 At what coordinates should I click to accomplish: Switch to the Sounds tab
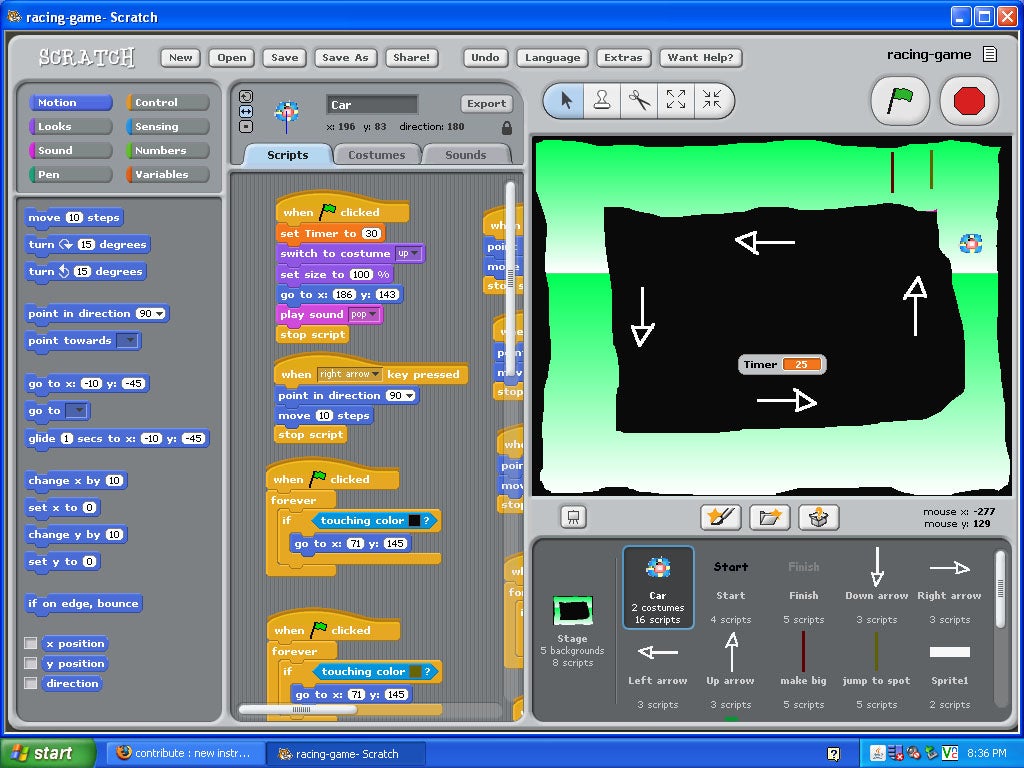click(x=466, y=154)
